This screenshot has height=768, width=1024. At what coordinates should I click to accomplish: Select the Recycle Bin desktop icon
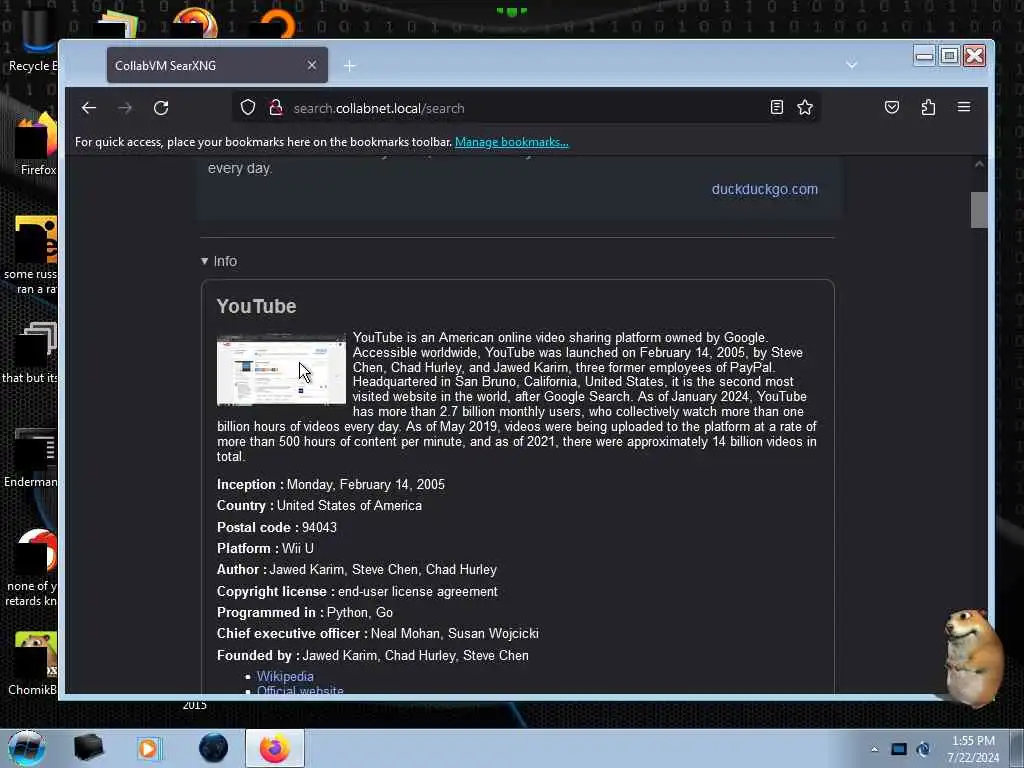(x=33, y=39)
